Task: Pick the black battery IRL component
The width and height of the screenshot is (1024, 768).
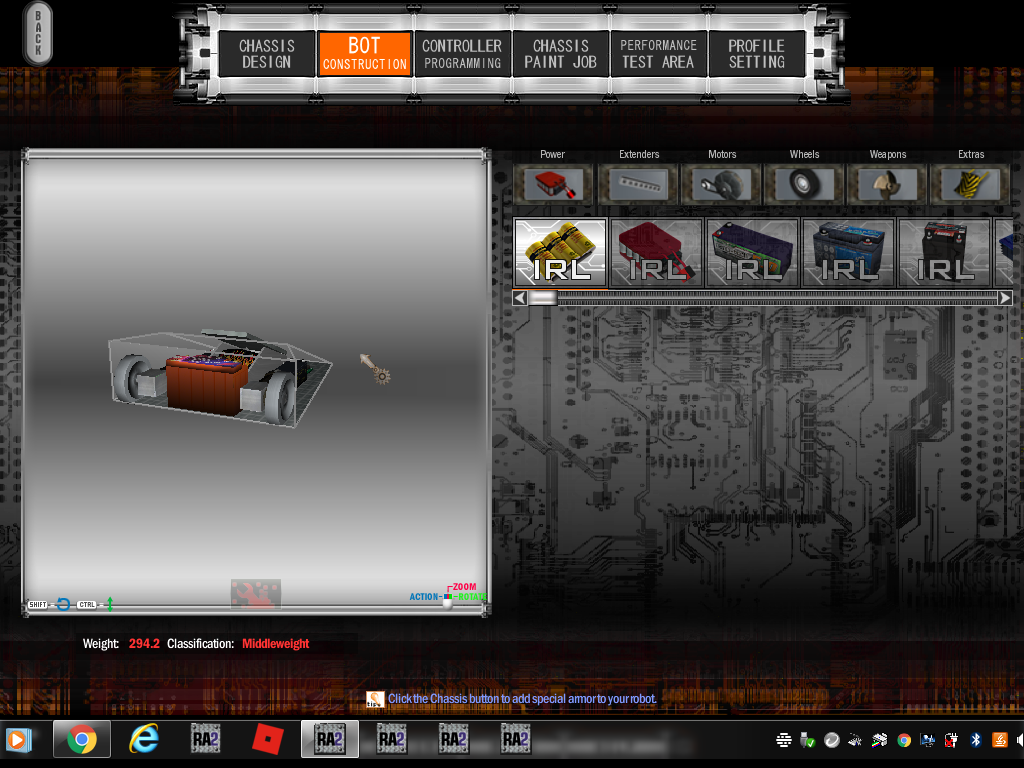Action: pyautogui.click(x=944, y=253)
